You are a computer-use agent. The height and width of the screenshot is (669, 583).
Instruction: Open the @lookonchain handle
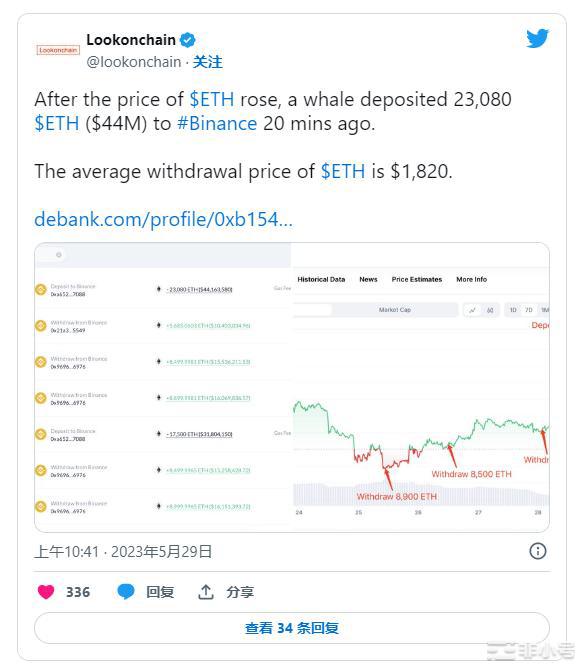pyautogui.click(x=134, y=62)
